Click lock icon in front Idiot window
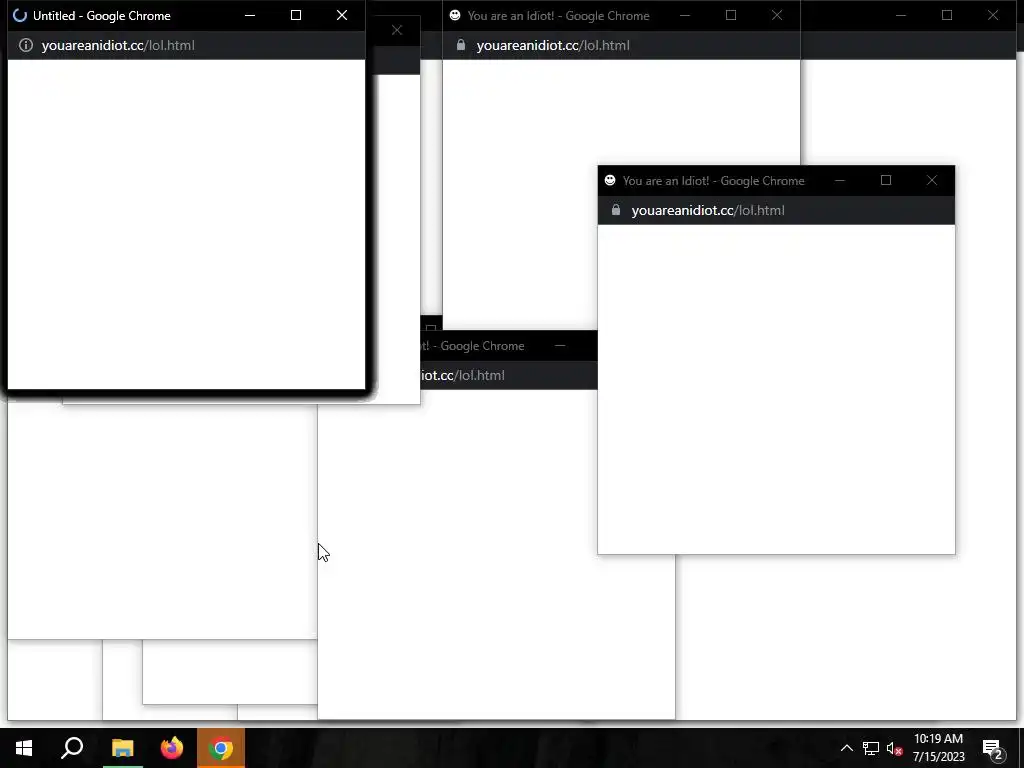Image resolution: width=1024 pixels, height=768 pixels. click(x=615, y=210)
